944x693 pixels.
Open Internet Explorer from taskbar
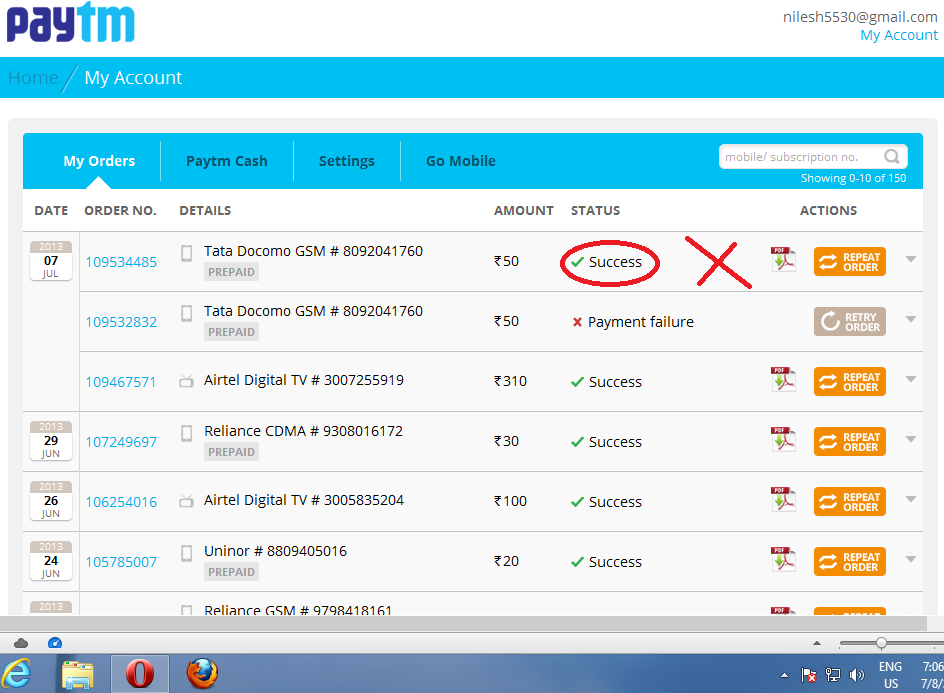click(19, 674)
